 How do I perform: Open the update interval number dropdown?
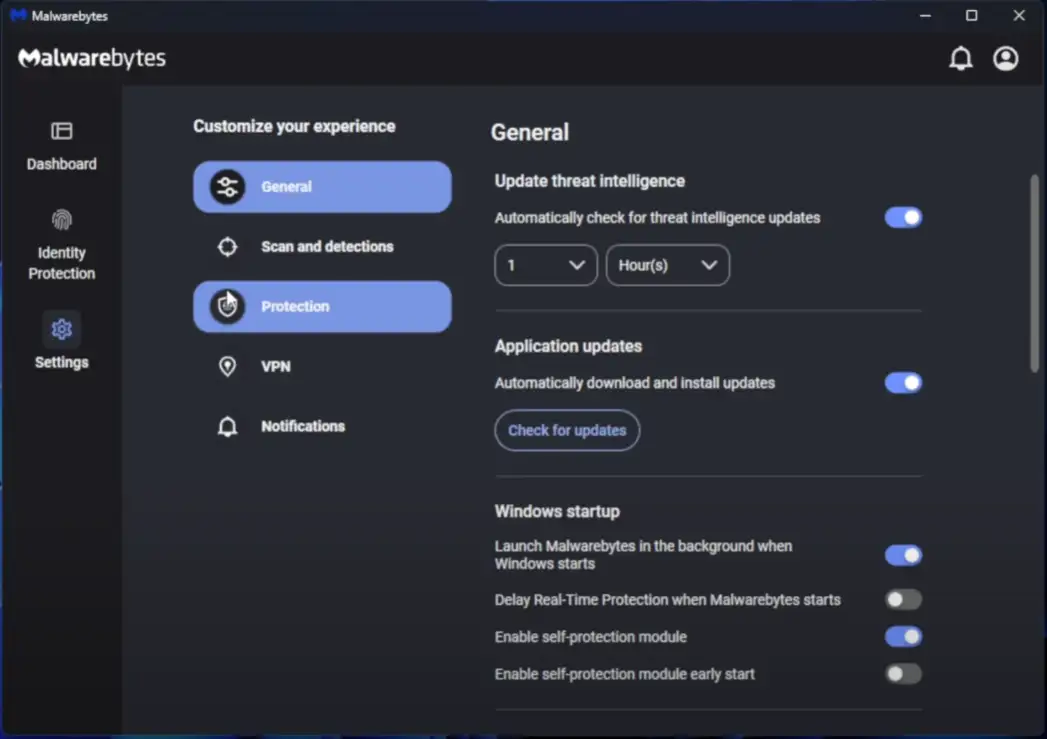coord(546,266)
